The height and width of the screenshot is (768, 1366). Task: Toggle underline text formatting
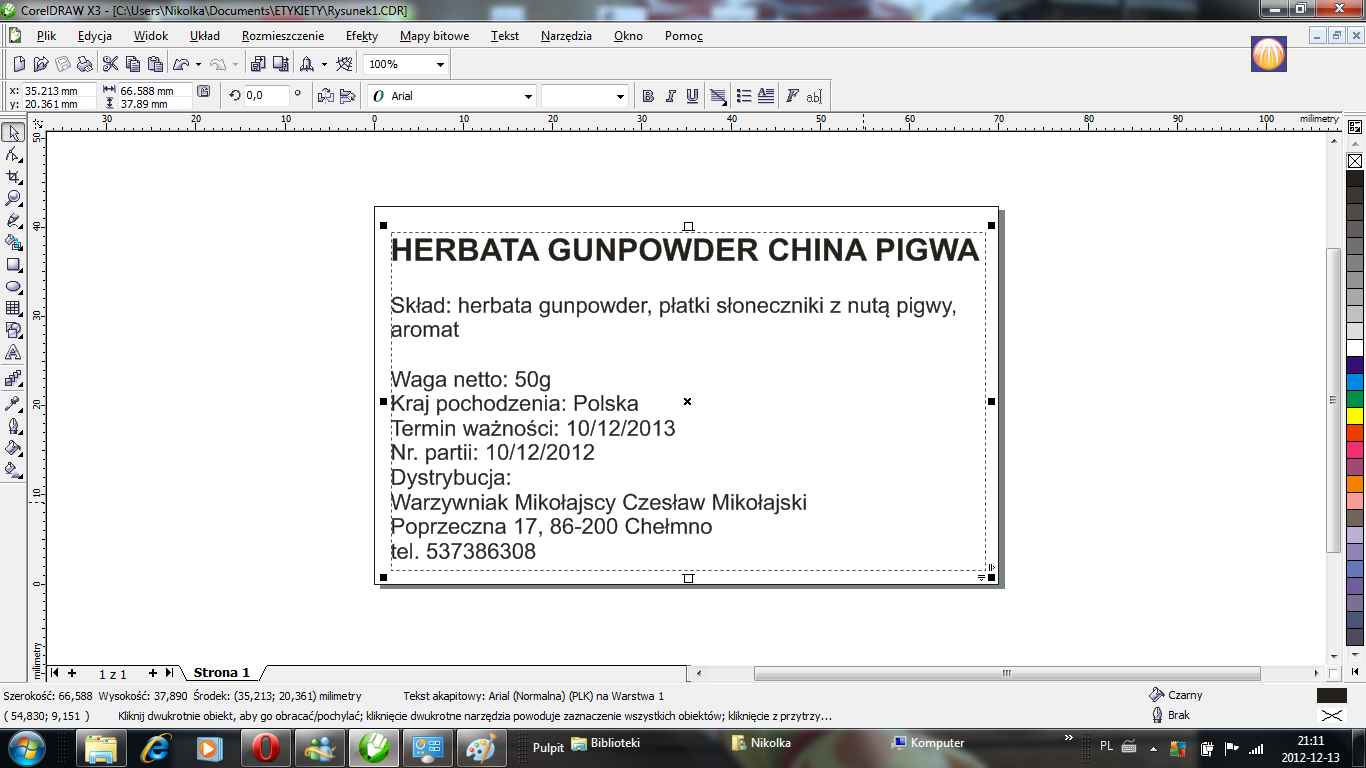click(x=692, y=96)
